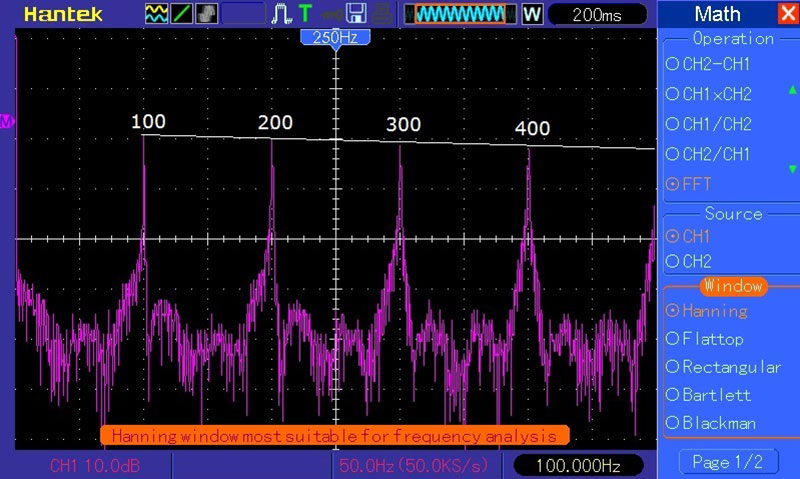
Task: Select the CH2-CH1 operation
Action: (708, 64)
